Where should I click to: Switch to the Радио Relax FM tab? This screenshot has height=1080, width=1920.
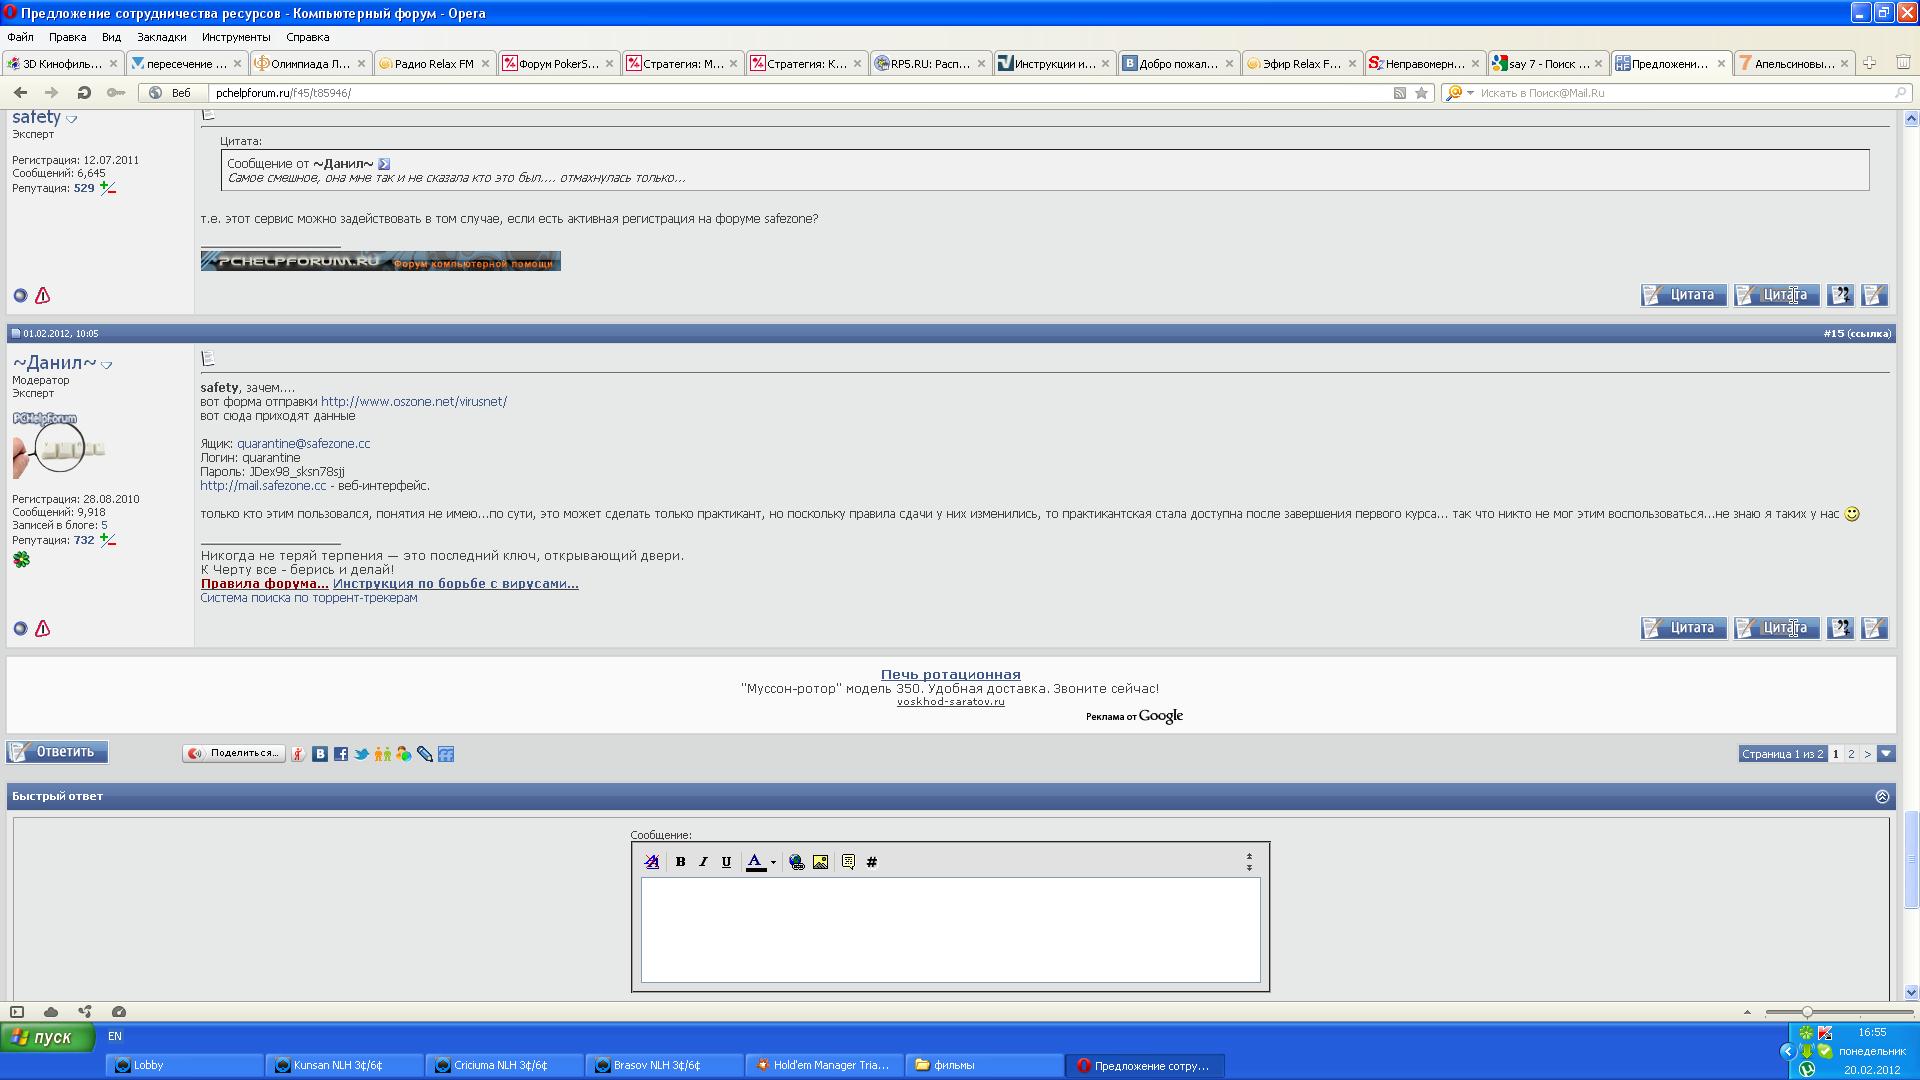point(433,64)
